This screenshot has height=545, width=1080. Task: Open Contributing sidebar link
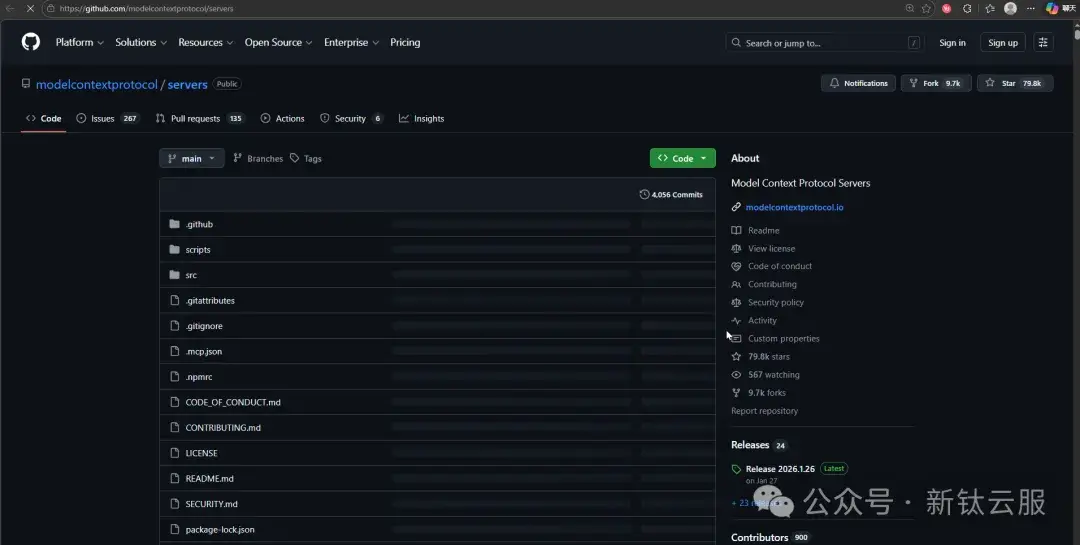[772, 285]
